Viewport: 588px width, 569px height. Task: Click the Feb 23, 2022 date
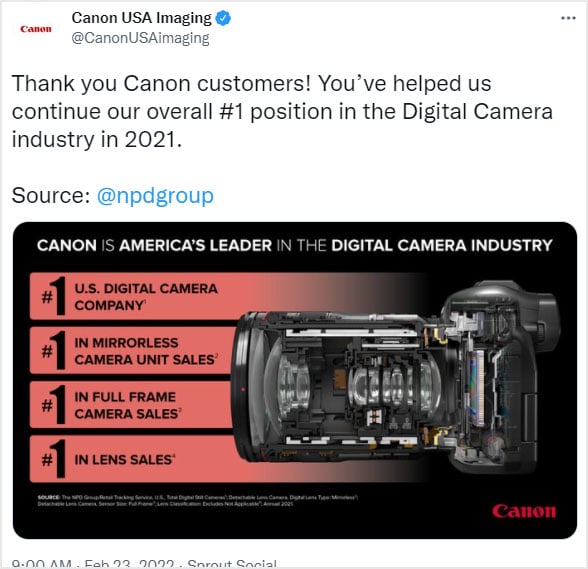point(129,563)
